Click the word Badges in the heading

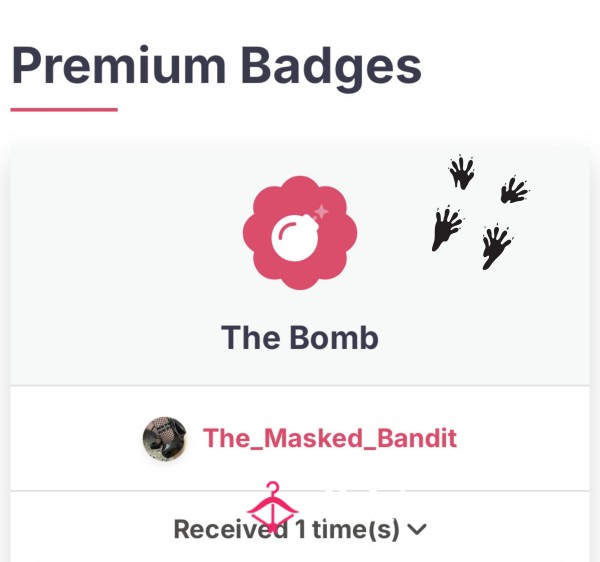point(331,65)
